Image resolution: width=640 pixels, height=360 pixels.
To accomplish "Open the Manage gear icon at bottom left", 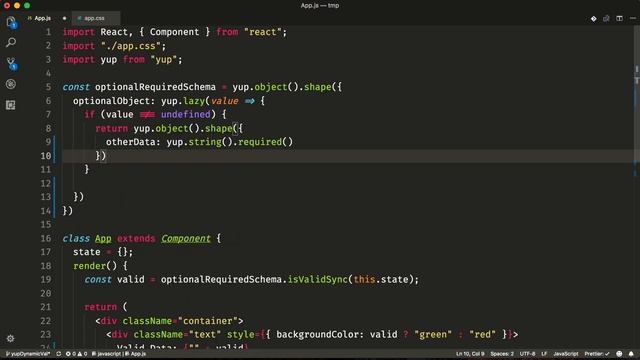I will 11,338.
